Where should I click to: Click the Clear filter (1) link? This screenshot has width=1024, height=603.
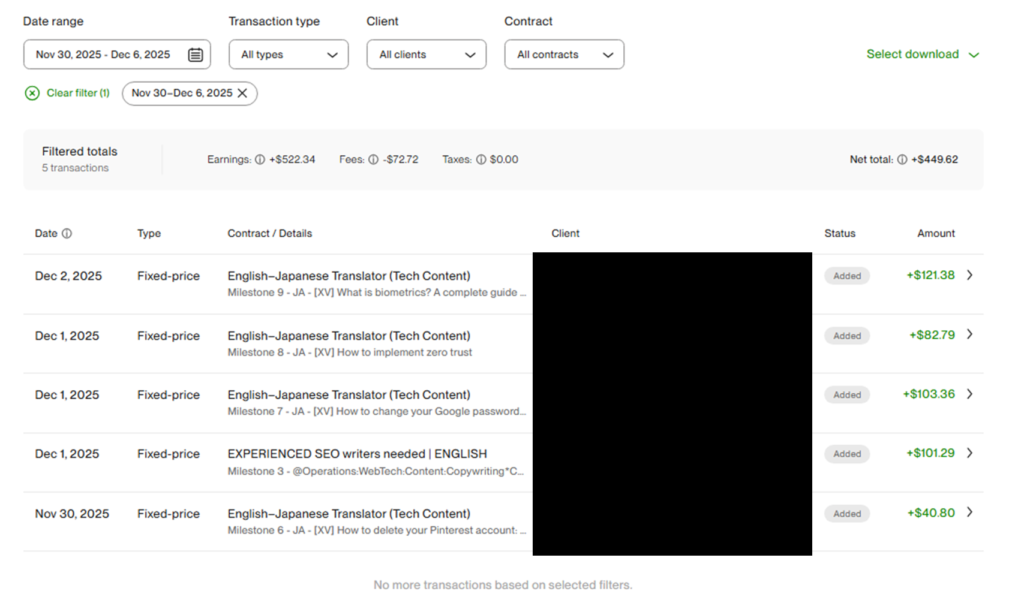tap(77, 93)
